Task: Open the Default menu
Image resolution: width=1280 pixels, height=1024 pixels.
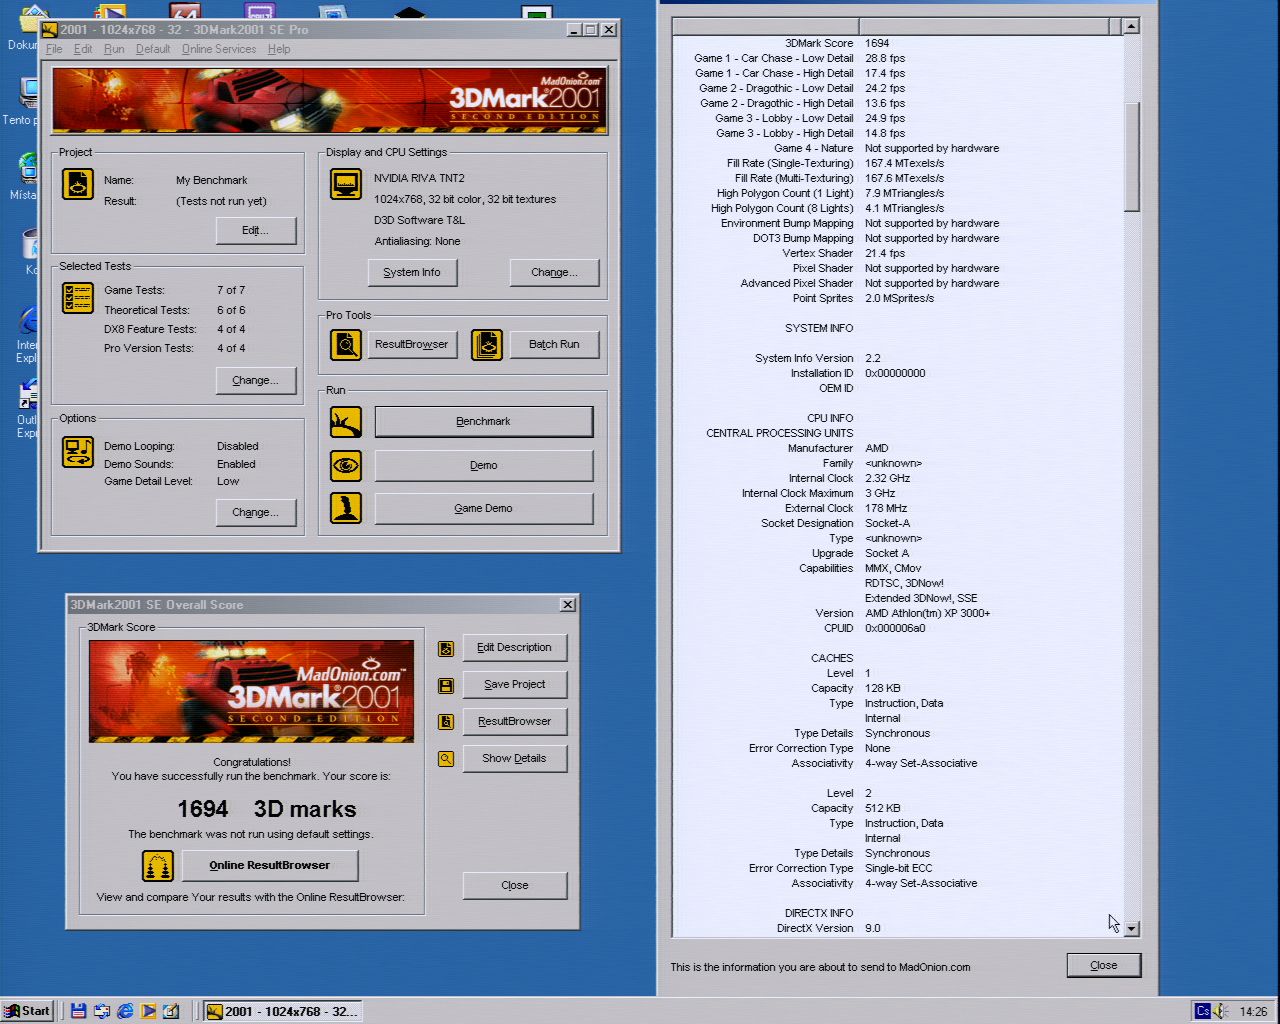Action: tap(153, 49)
